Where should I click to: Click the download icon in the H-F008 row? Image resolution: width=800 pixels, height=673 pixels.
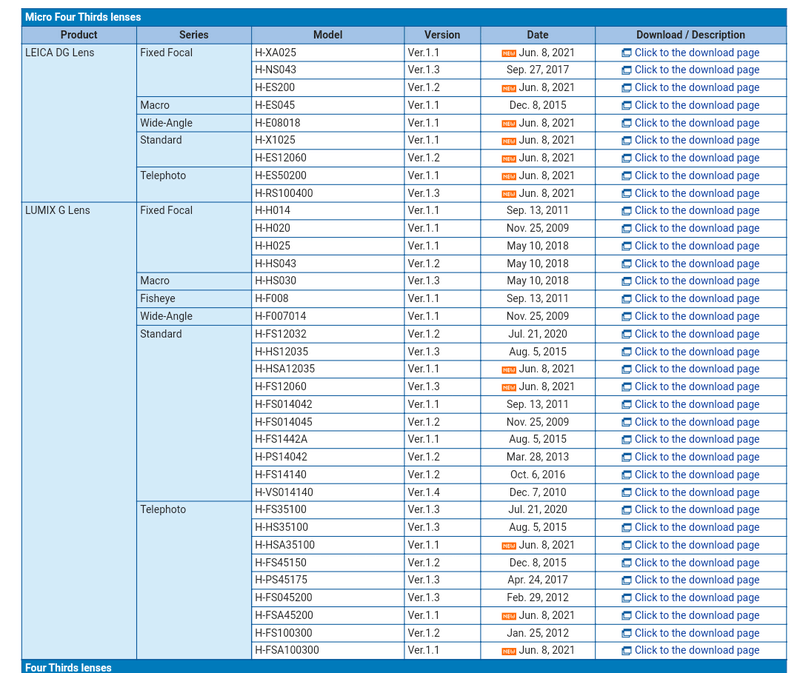626,299
